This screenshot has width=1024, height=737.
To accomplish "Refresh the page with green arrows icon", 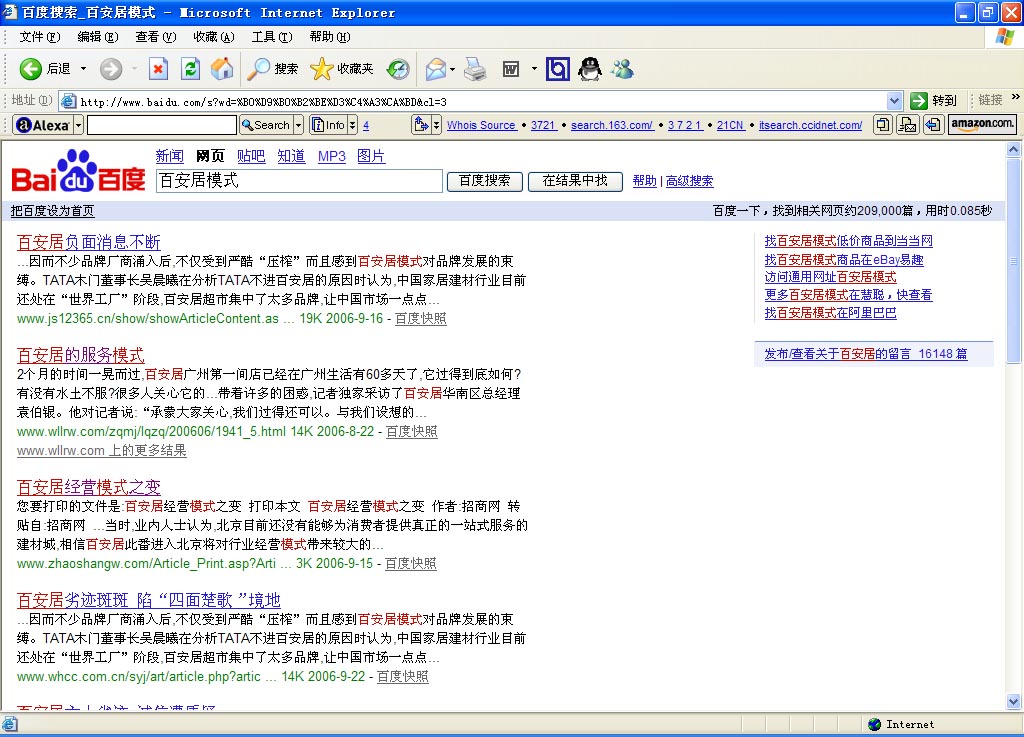I will (190, 69).
